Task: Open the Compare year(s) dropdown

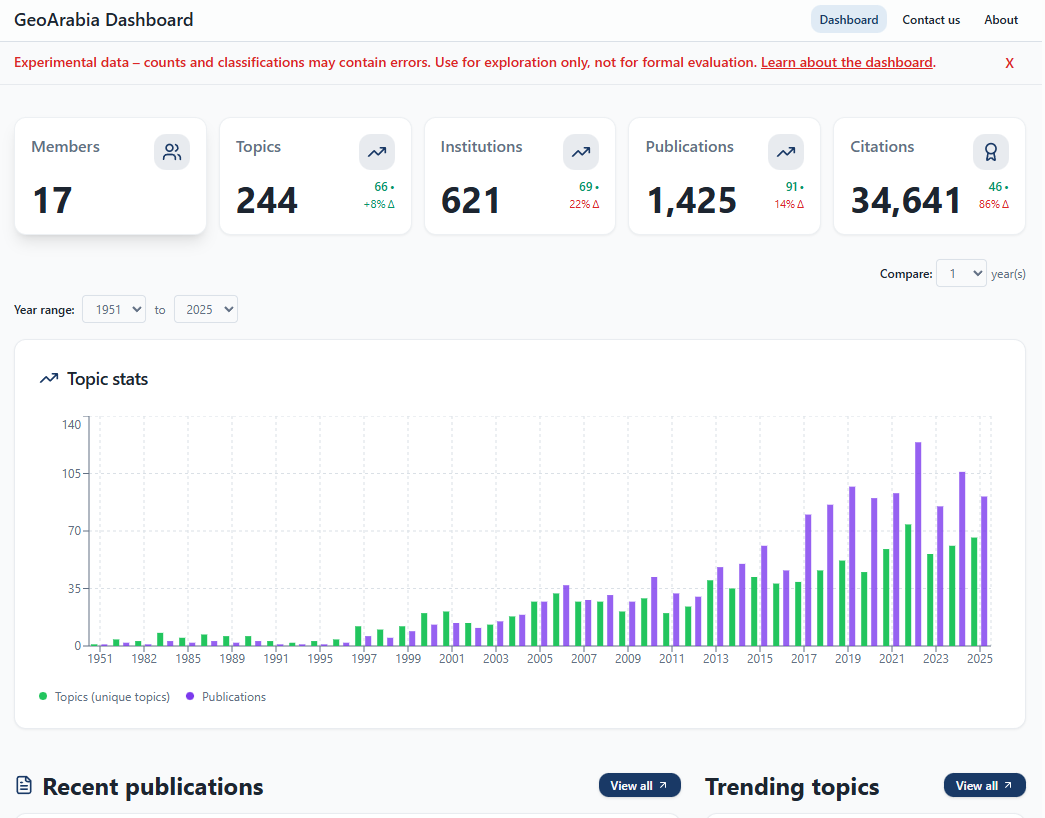Action: click(961, 273)
